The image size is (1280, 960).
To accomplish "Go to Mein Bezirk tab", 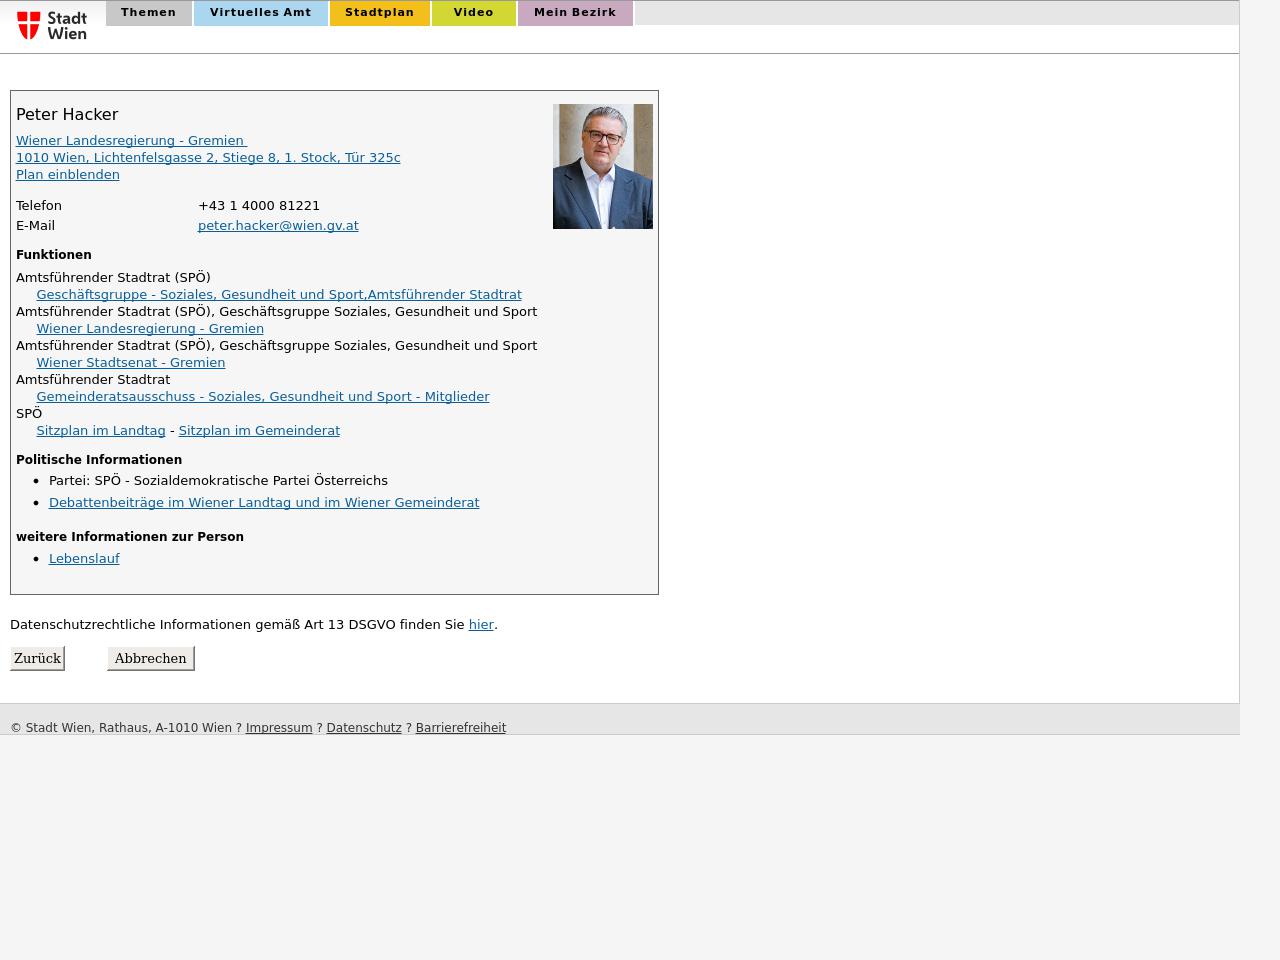I will tap(575, 13).
